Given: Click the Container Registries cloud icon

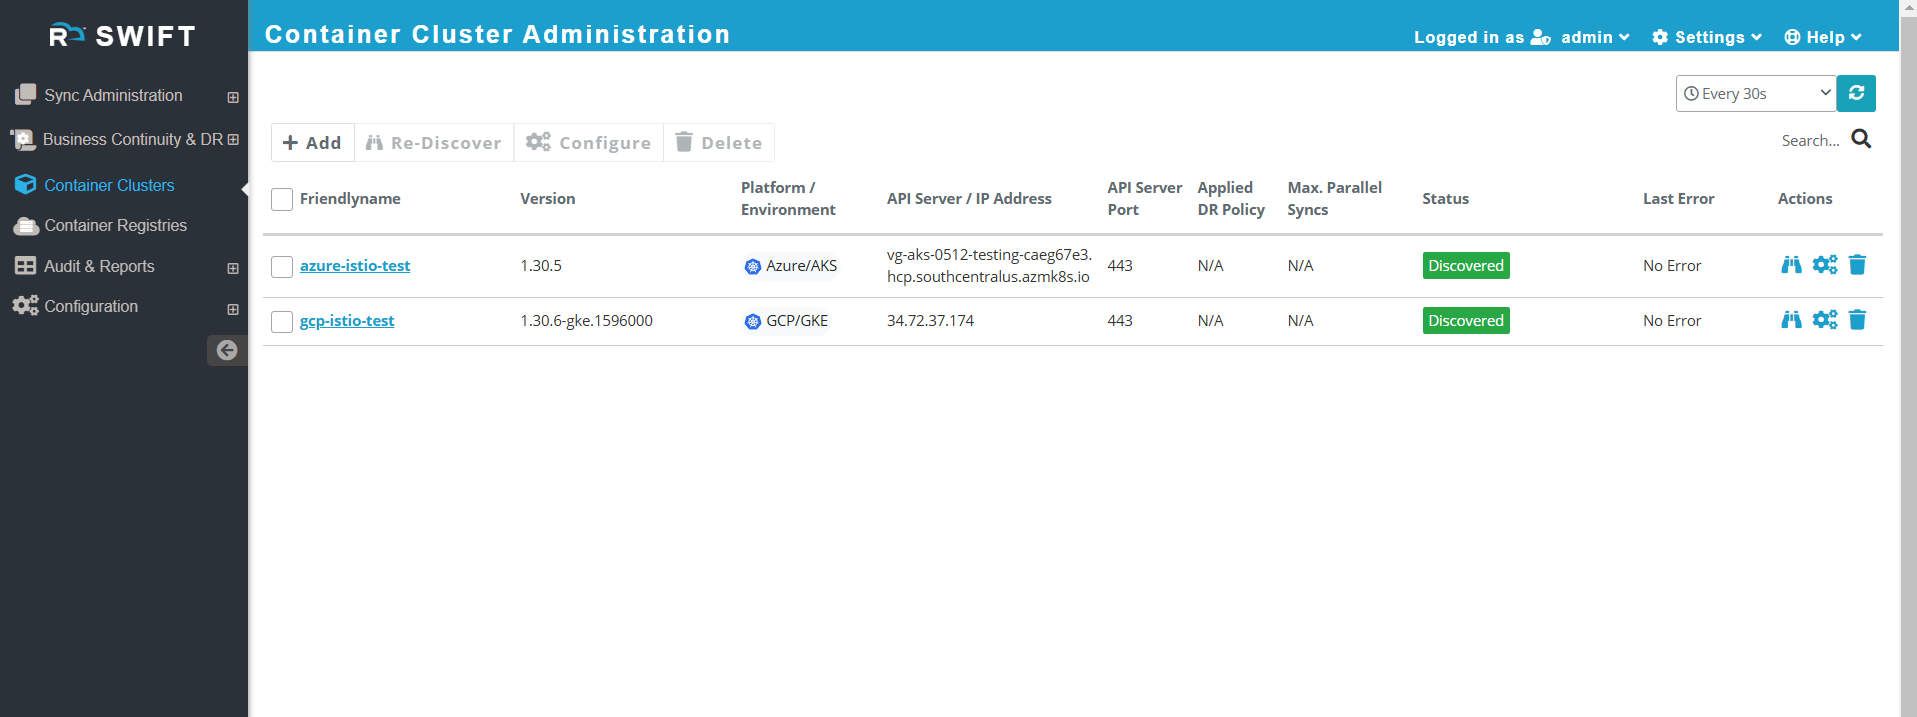Looking at the screenshot, I should [26, 226].
